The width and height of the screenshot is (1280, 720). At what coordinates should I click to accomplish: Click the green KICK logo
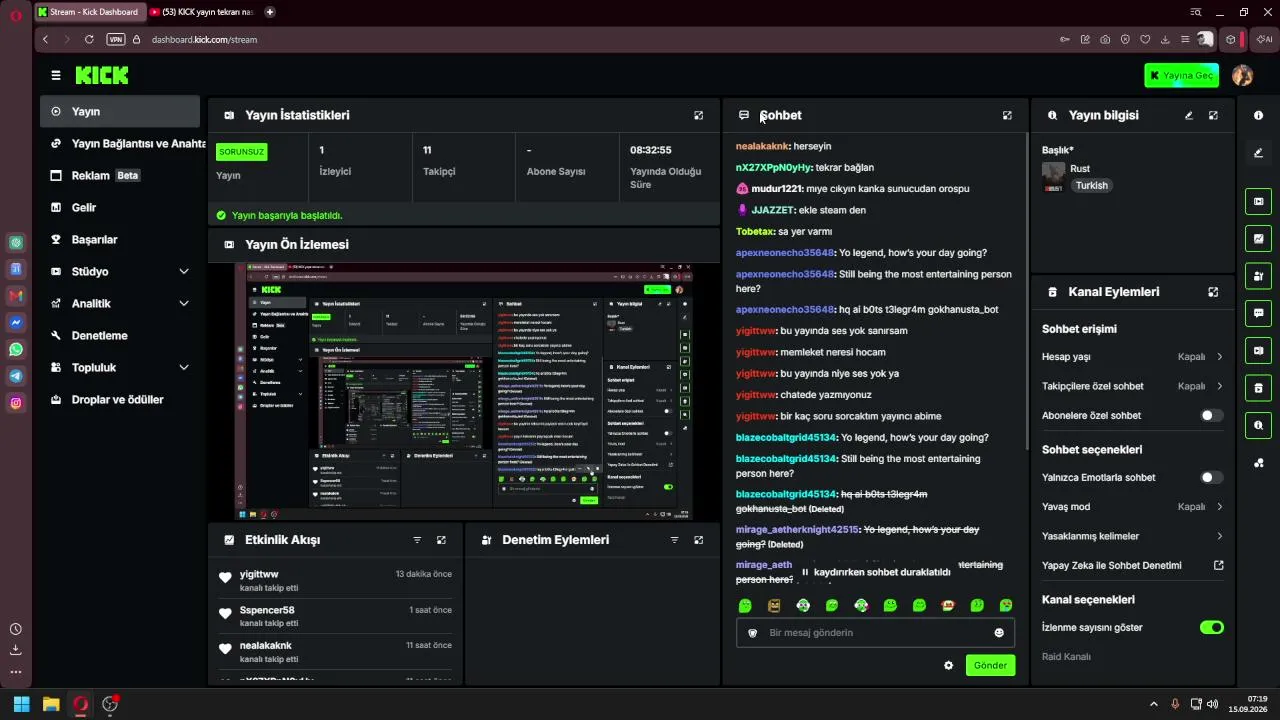pyautogui.click(x=102, y=75)
